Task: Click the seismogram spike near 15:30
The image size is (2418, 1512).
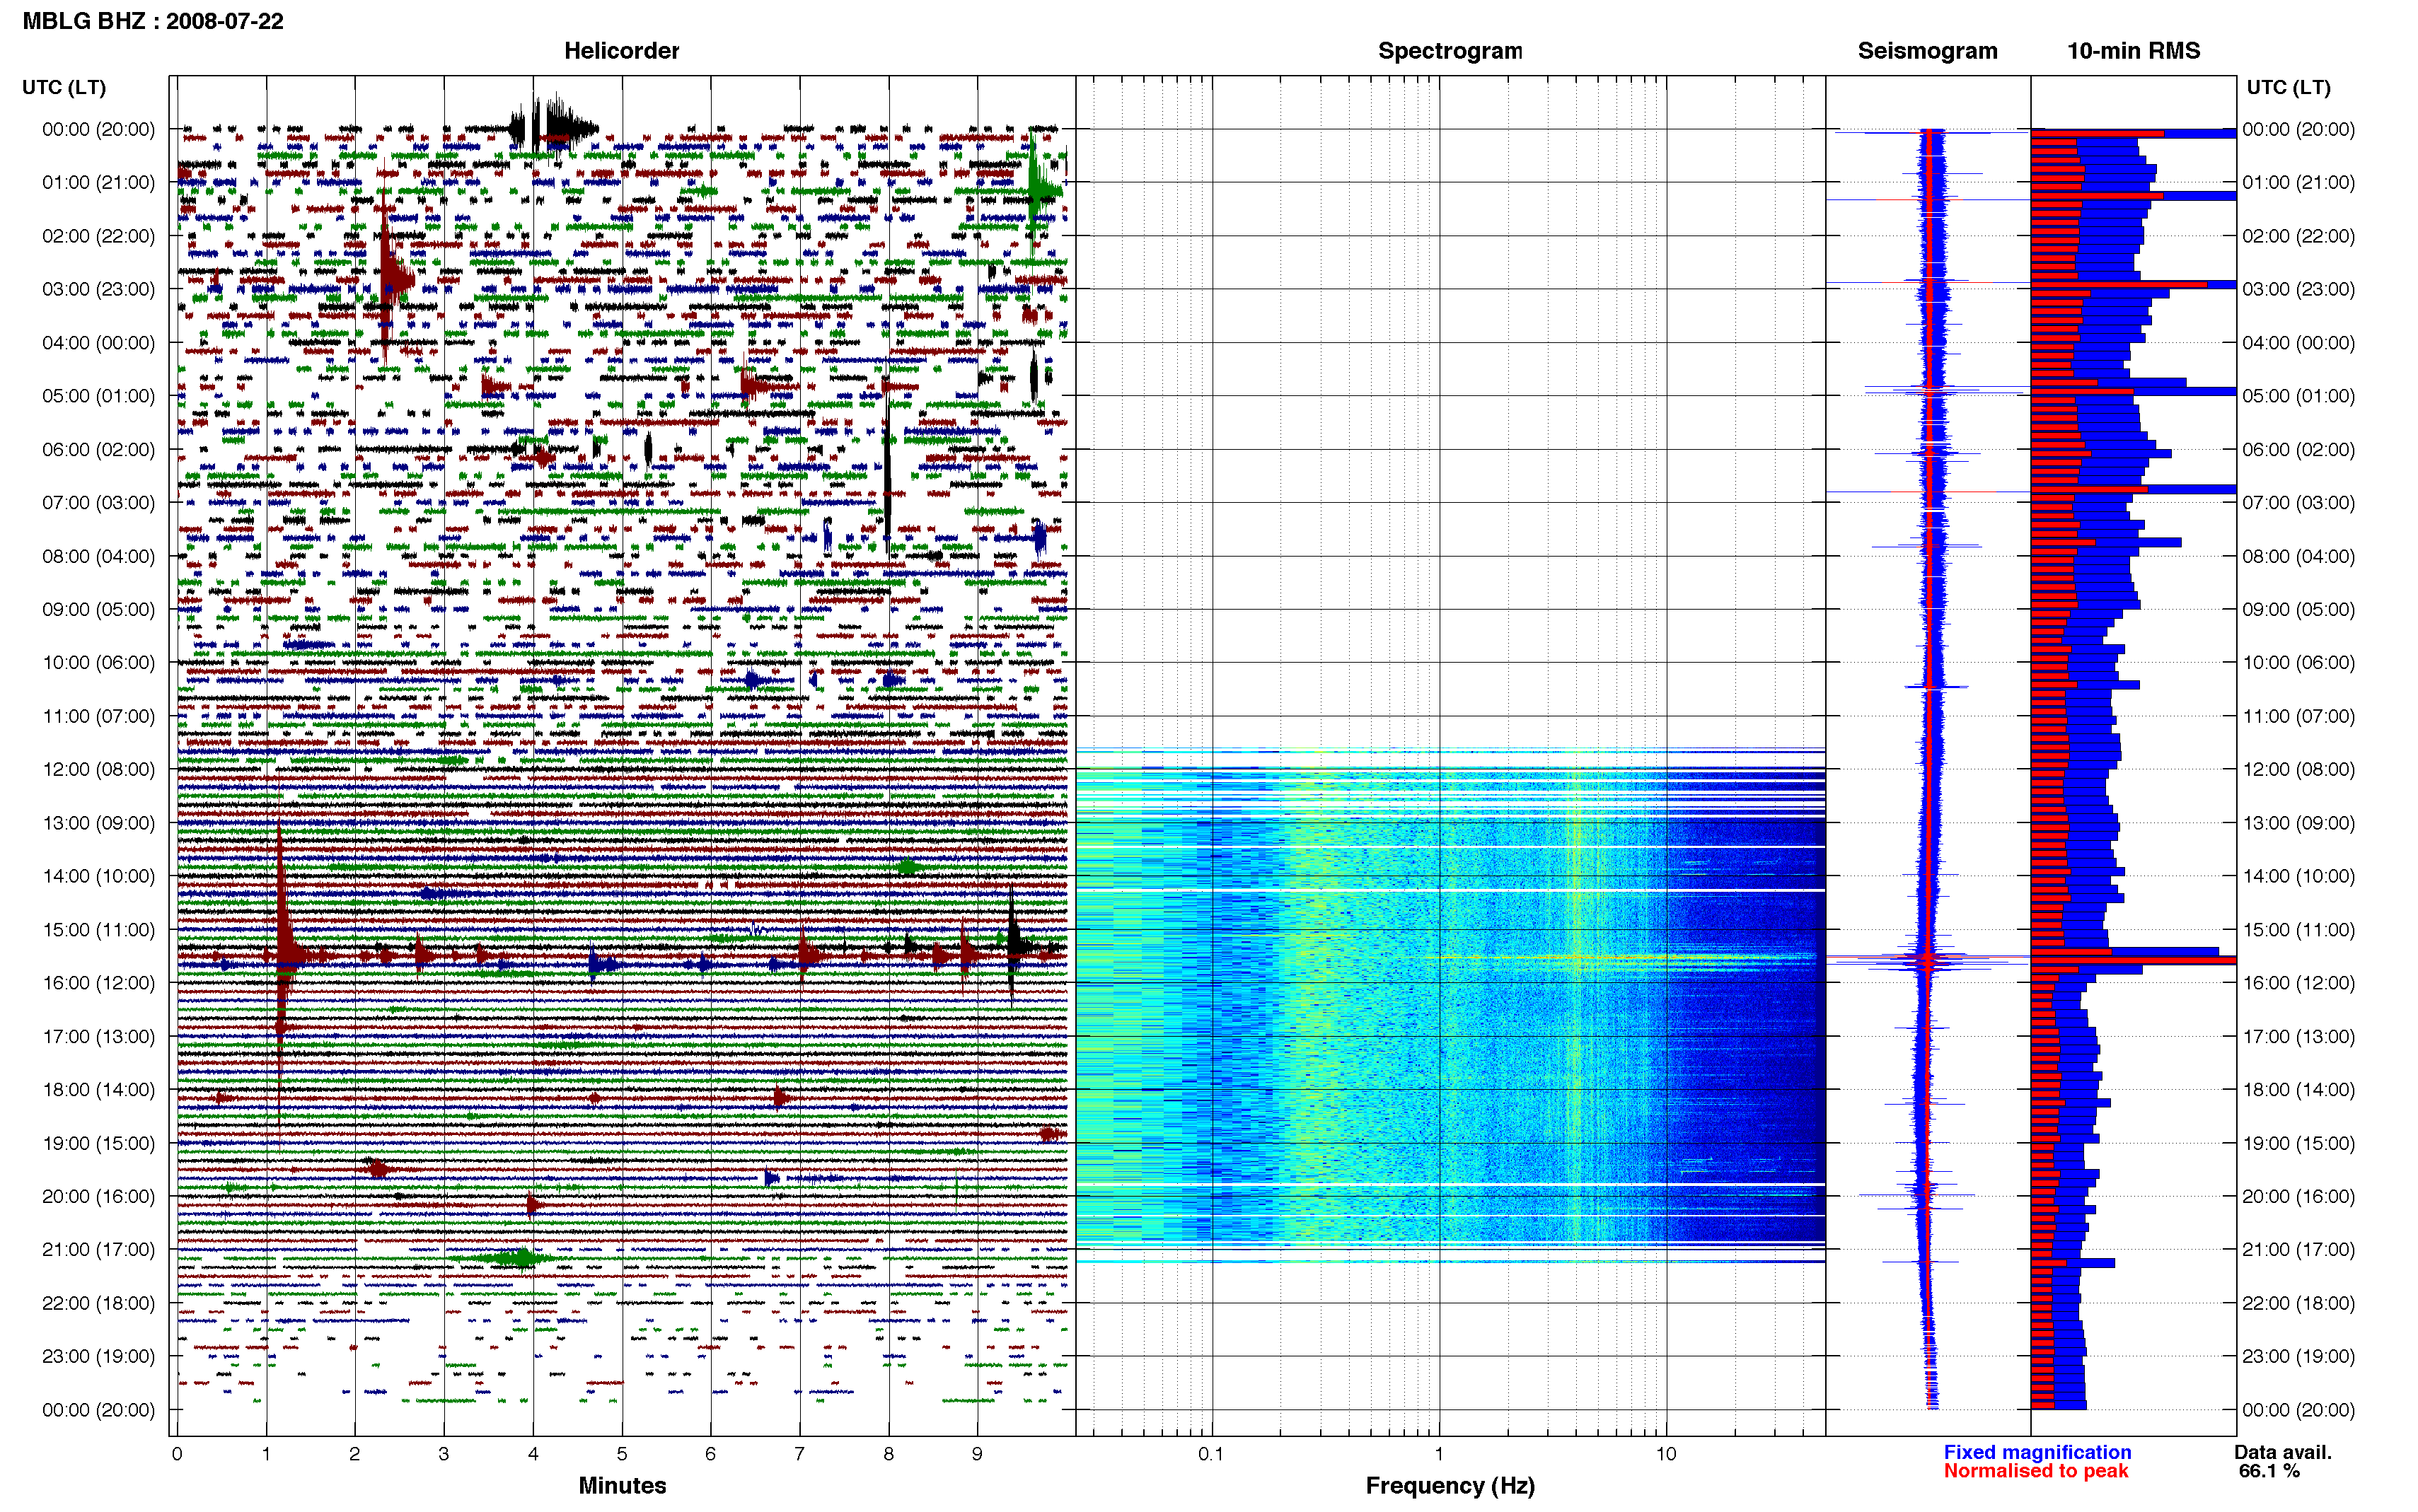Action: tap(1927, 960)
